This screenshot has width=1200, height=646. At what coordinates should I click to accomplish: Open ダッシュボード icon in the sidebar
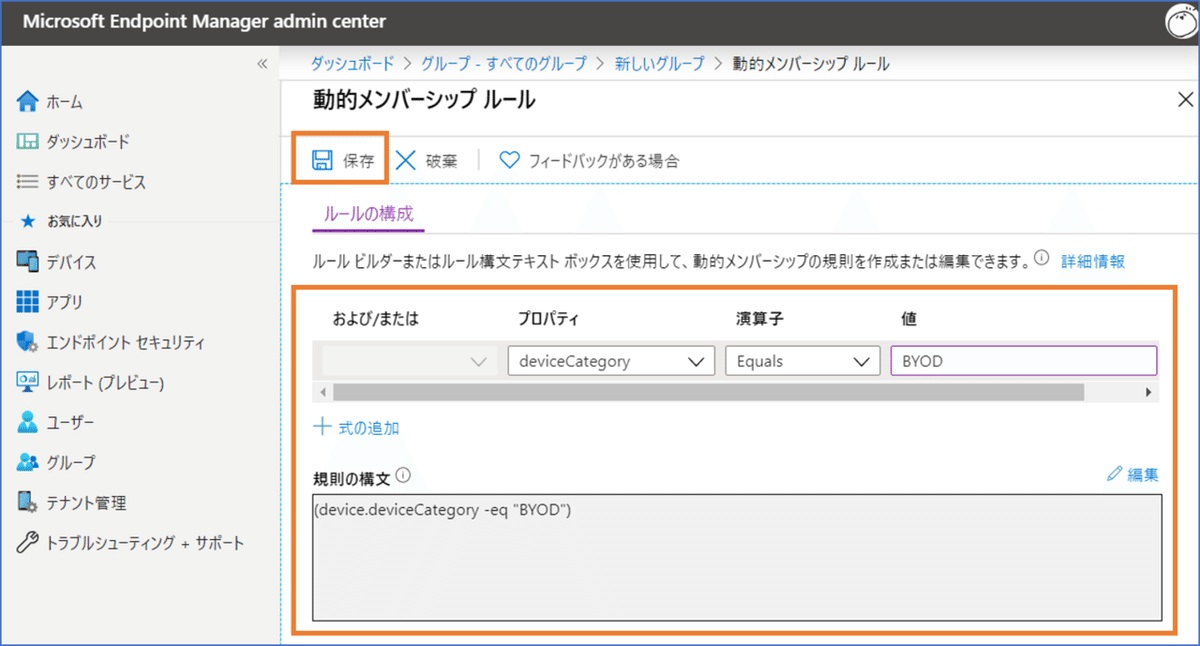pos(28,142)
